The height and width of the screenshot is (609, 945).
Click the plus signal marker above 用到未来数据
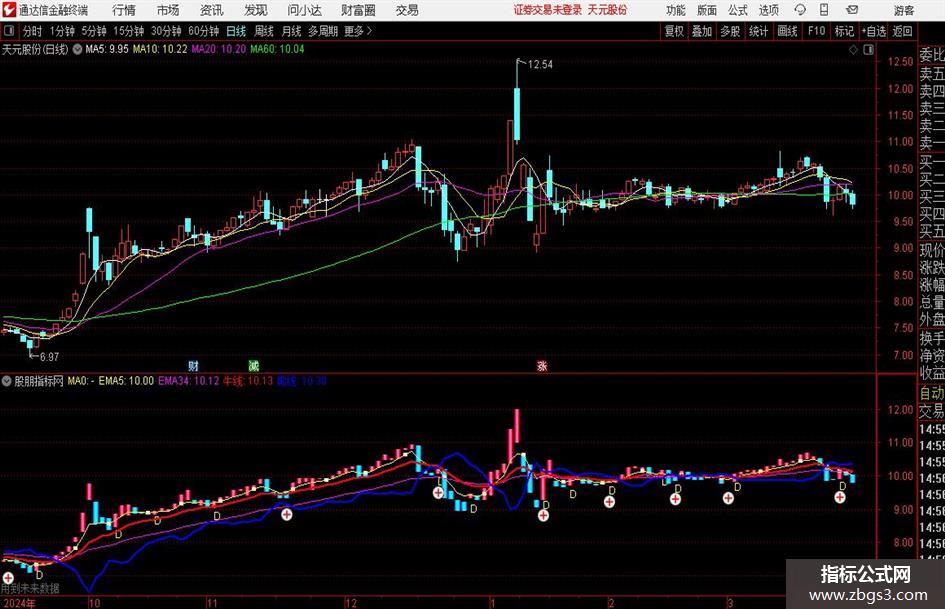point(8,577)
